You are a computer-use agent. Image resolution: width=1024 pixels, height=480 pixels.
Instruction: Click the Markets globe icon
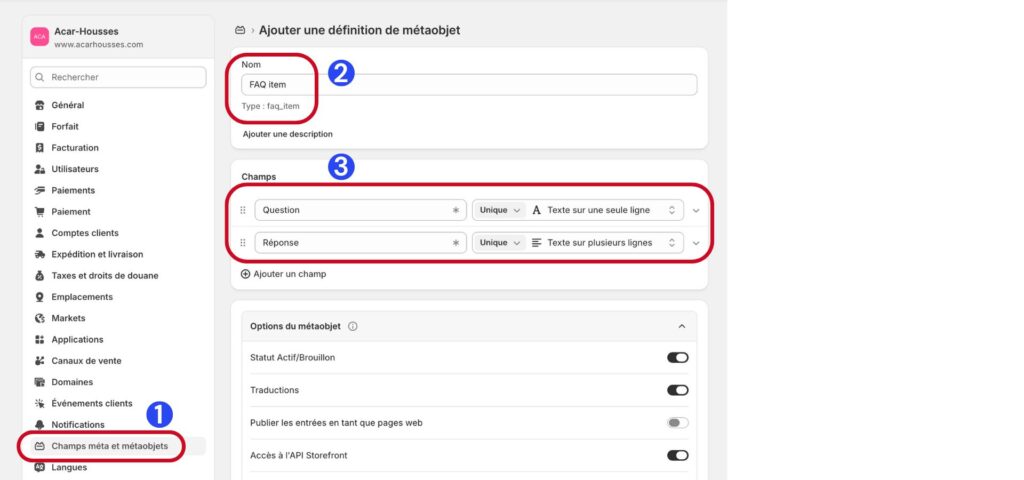39,318
